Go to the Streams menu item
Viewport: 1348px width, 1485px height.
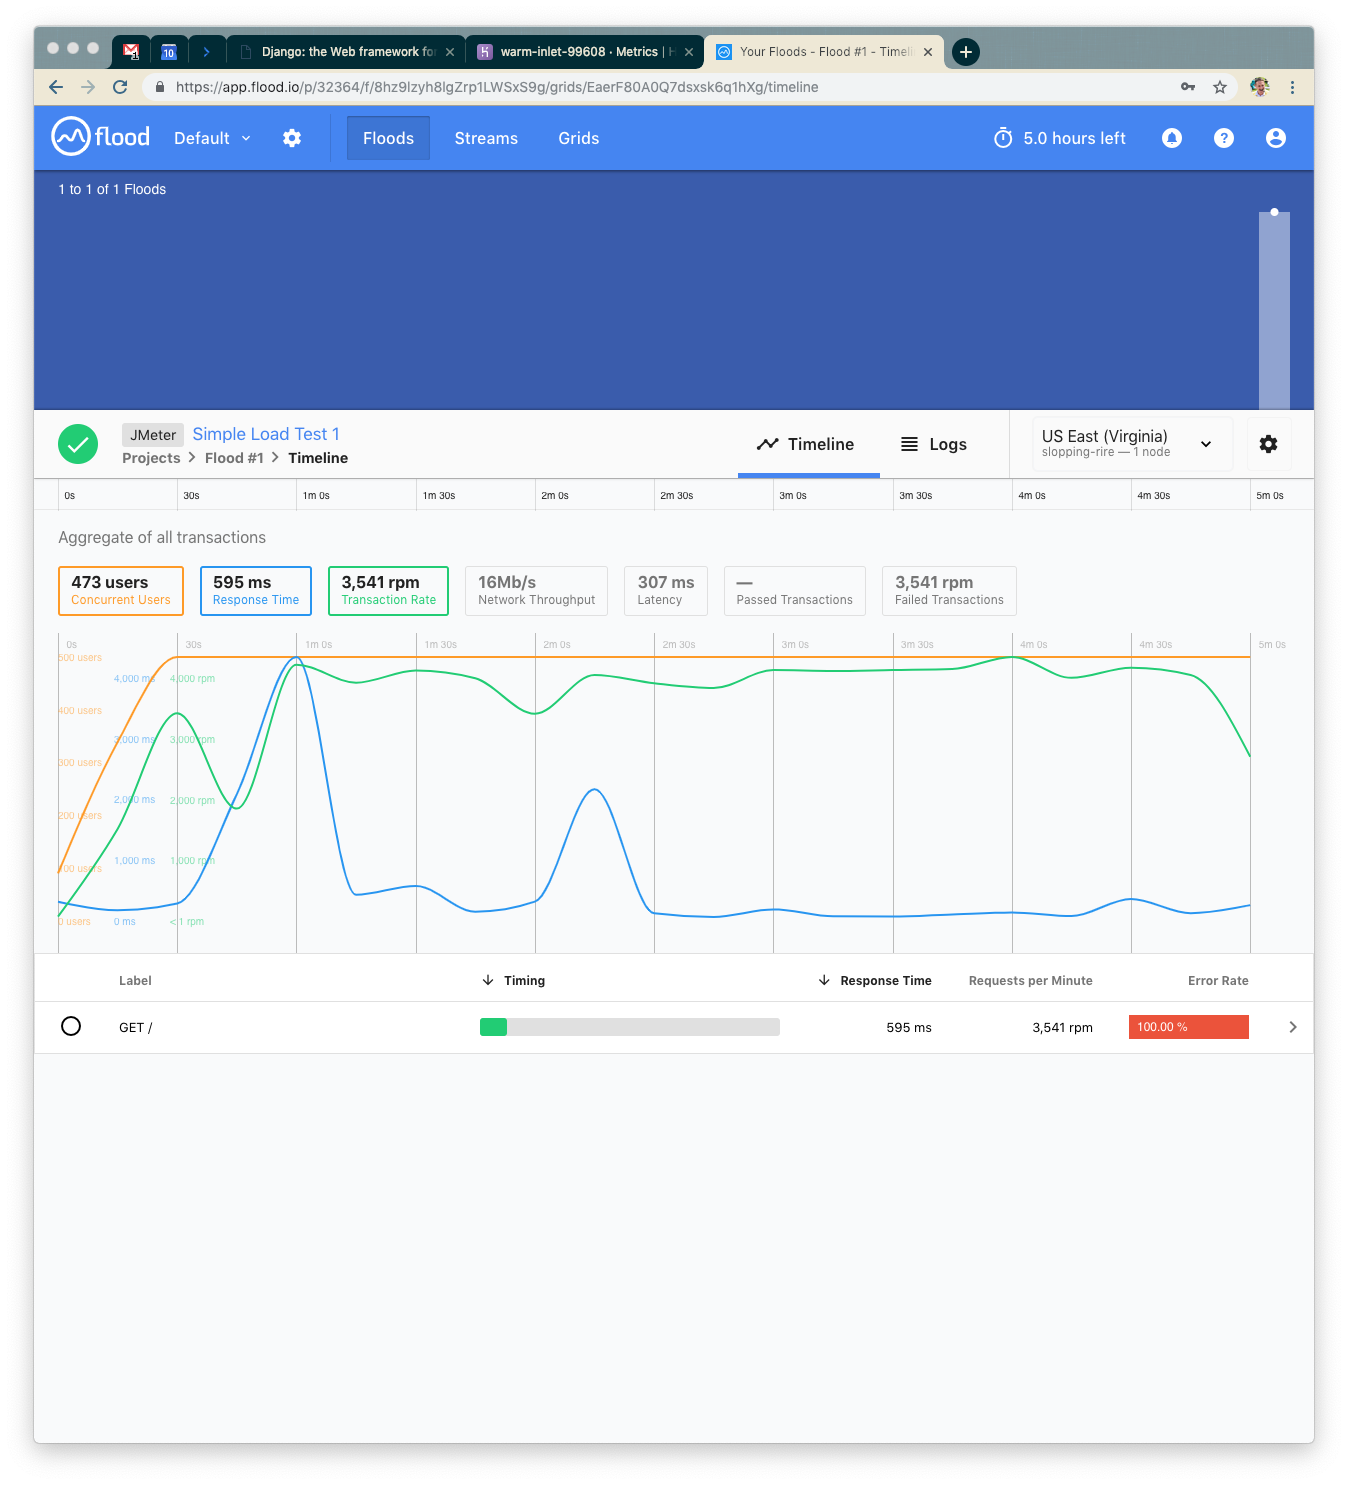(x=486, y=138)
